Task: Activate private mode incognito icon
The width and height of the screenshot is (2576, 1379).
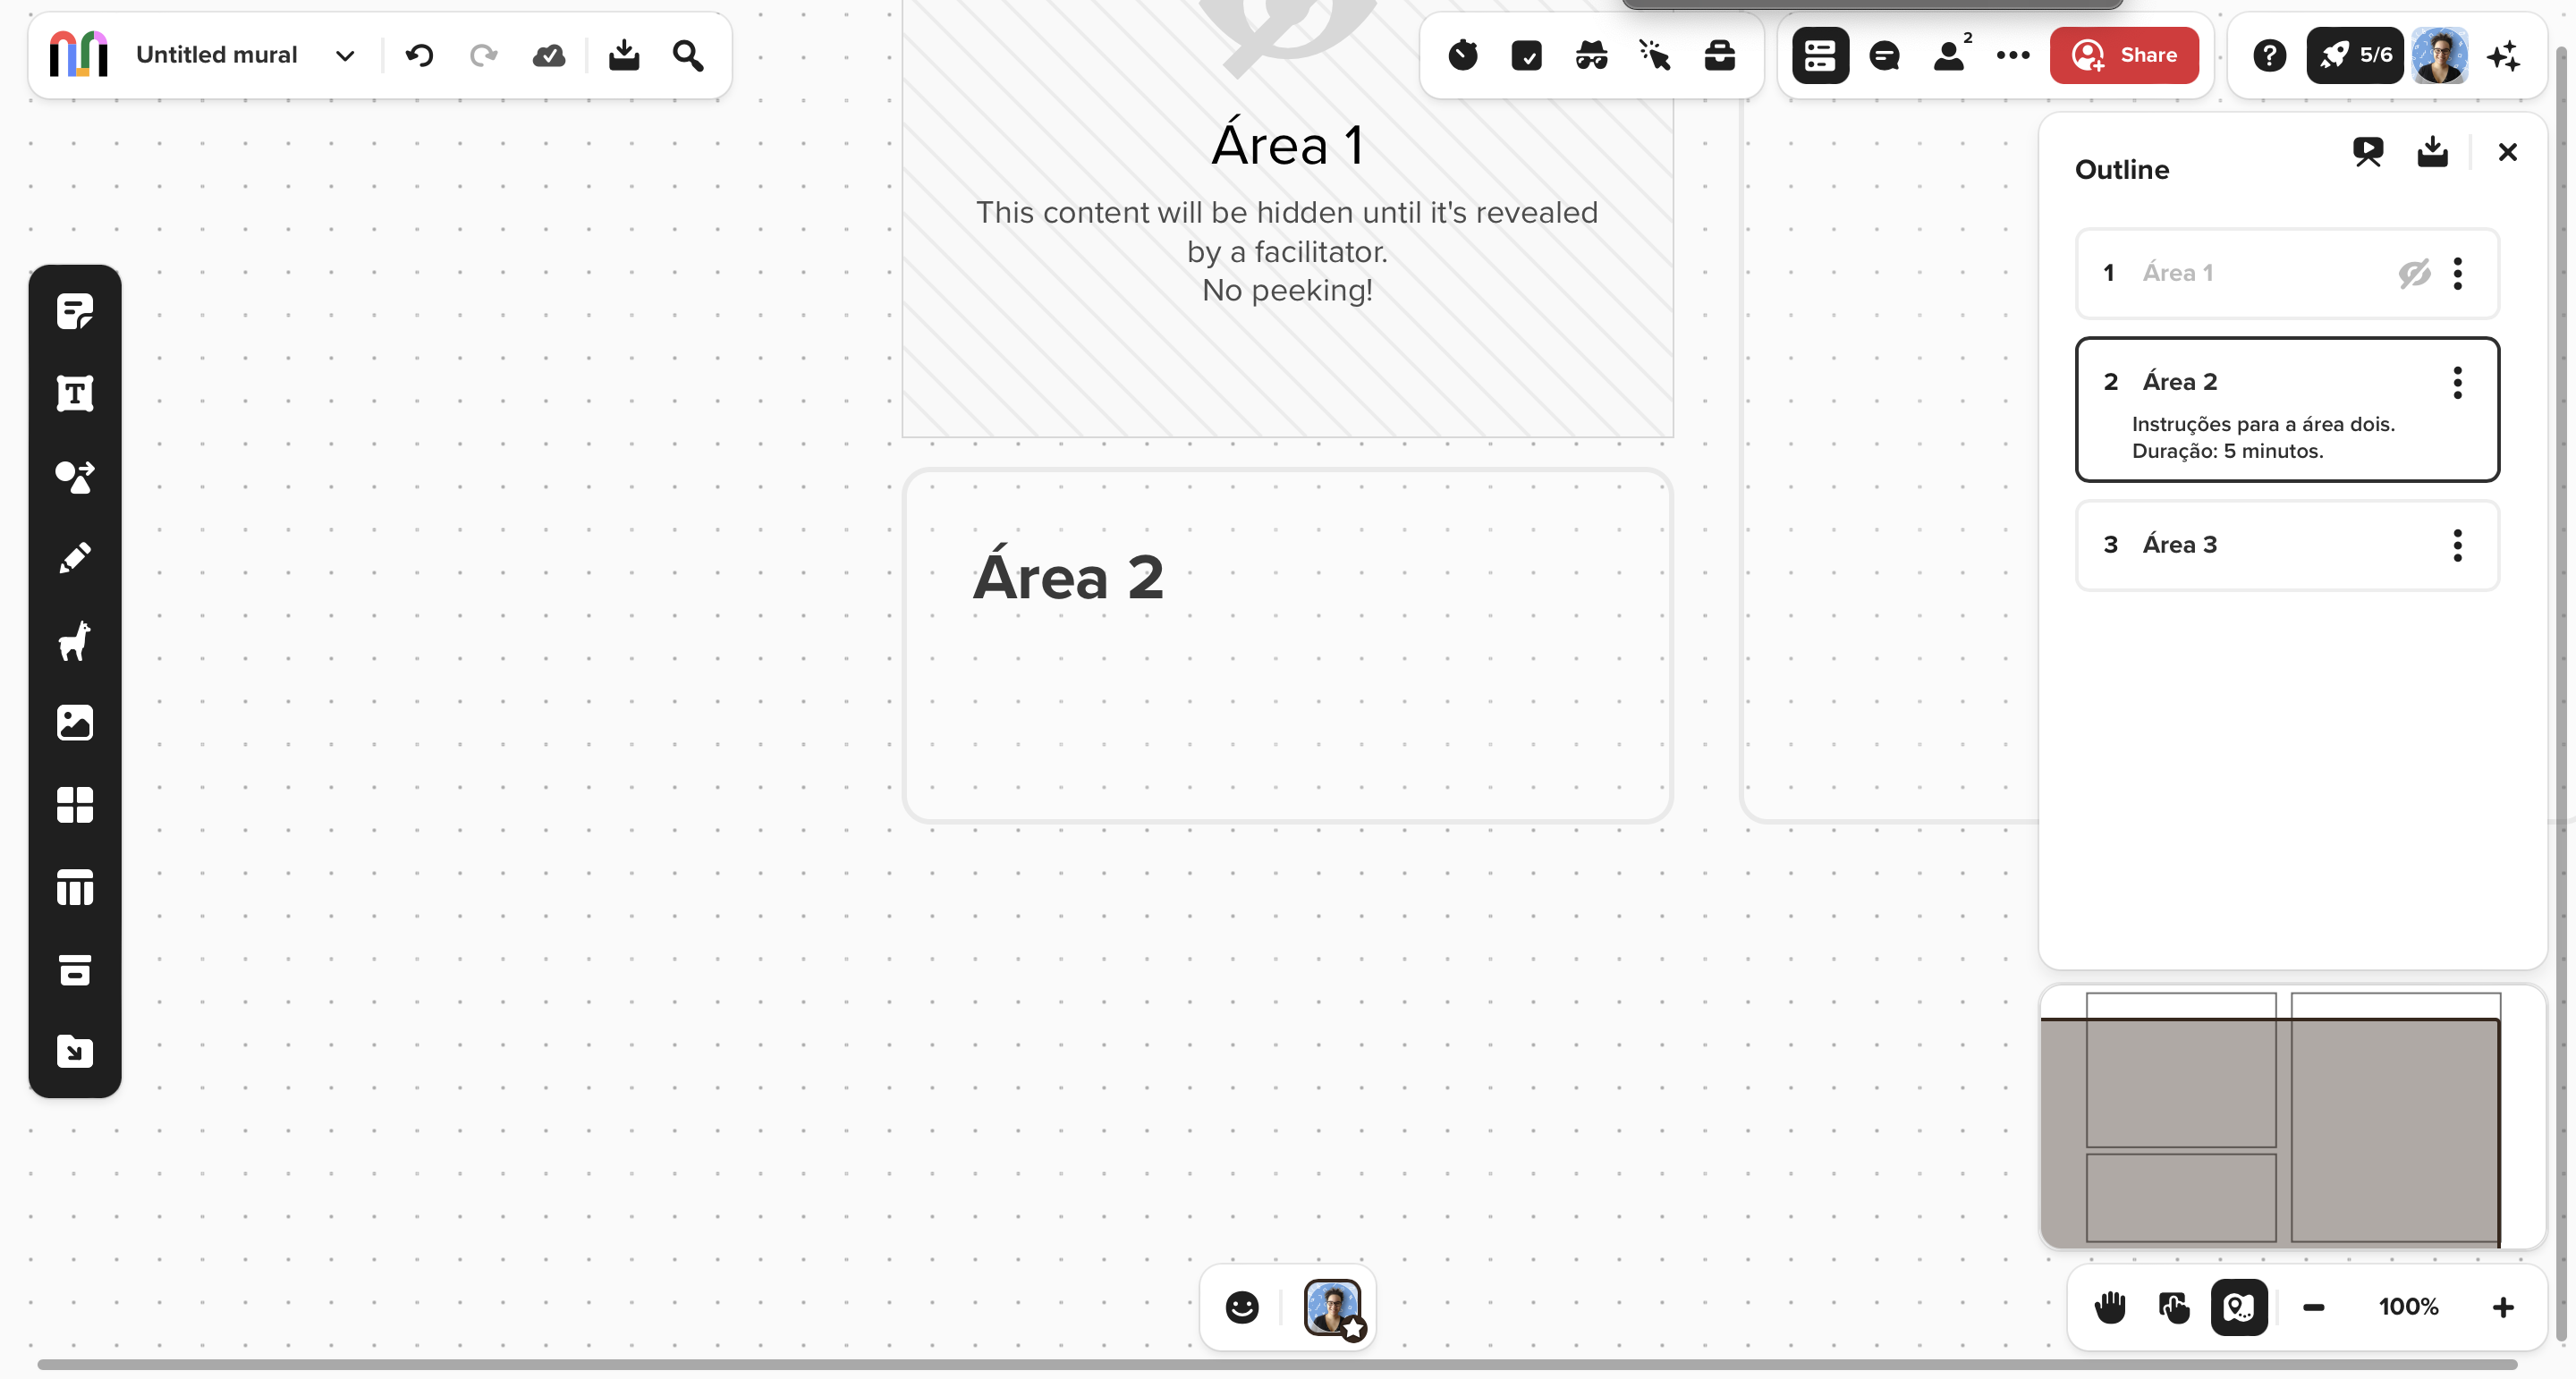Action: coord(1590,55)
